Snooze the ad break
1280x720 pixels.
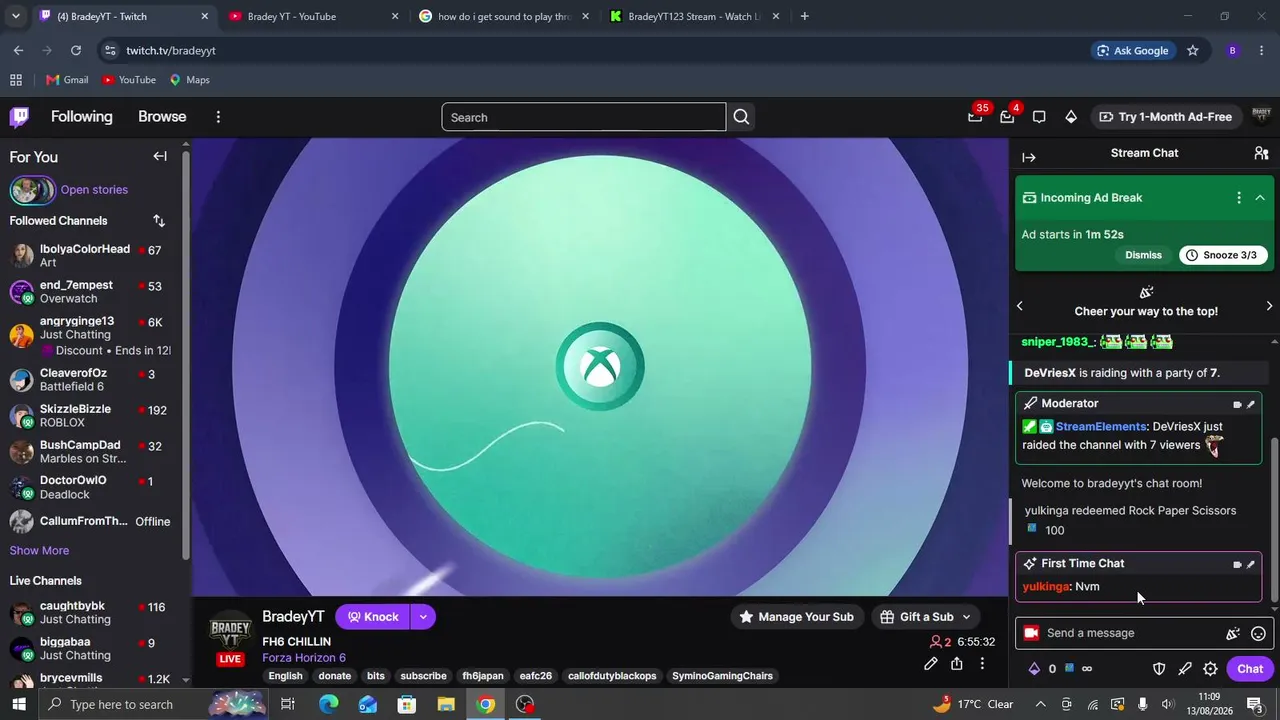point(1223,255)
